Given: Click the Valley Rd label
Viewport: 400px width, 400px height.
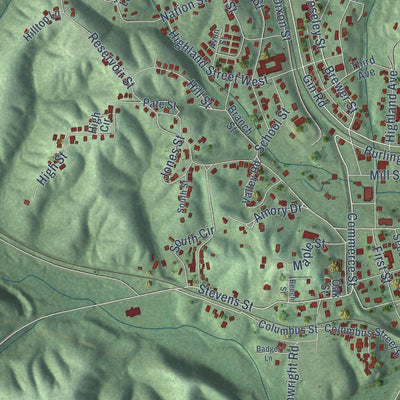Looking at the screenshot, I should [252, 182].
